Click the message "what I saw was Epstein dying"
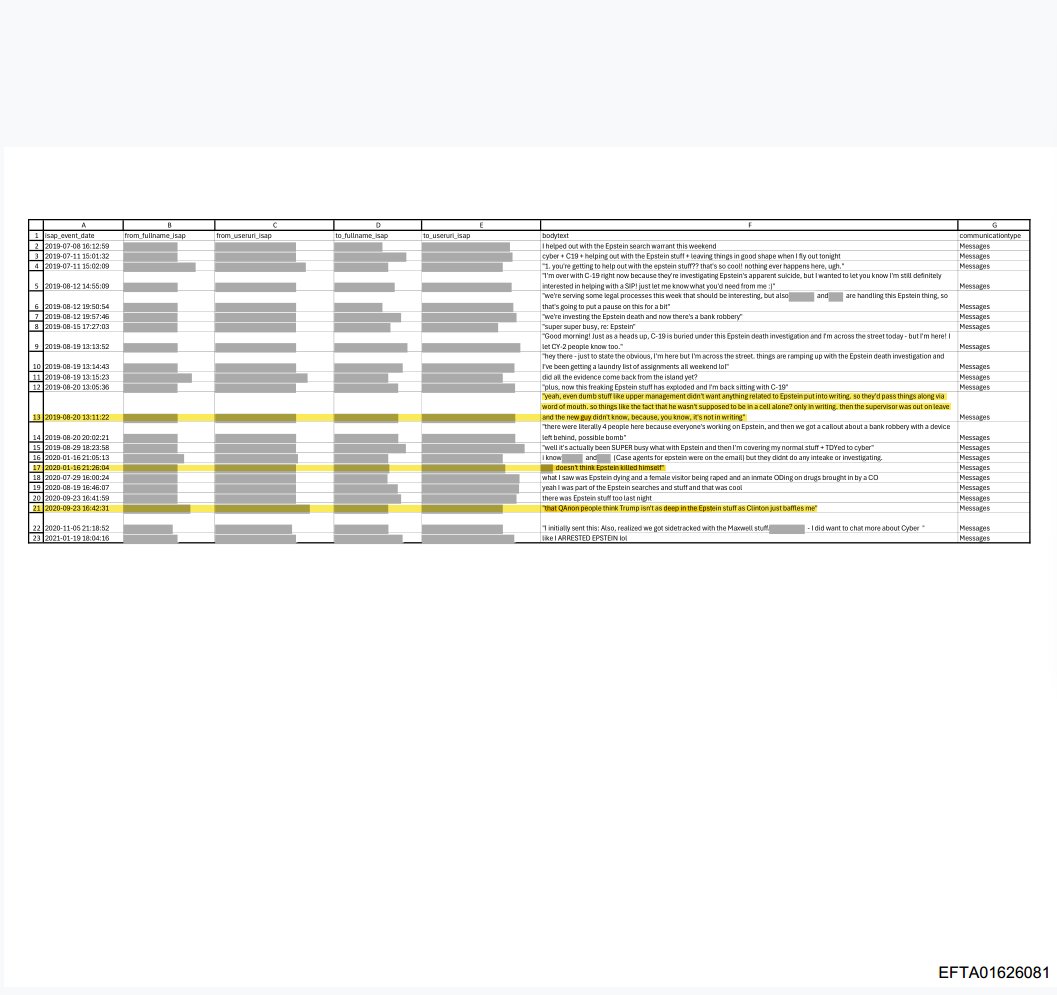The height and width of the screenshot is (995, 1057). tap(749, 478)
